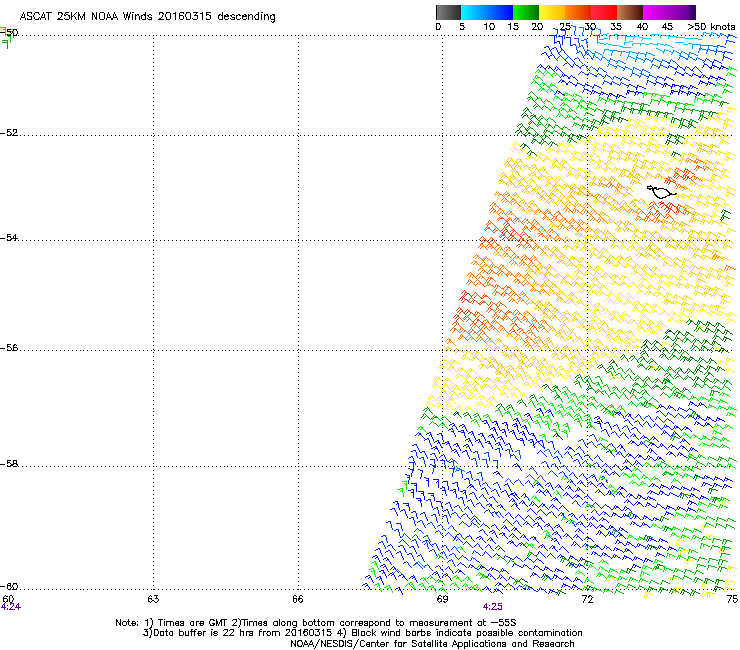Click the purple time stamp 4:25
Viewport: 740px width, 650px height.
point(492,607)
